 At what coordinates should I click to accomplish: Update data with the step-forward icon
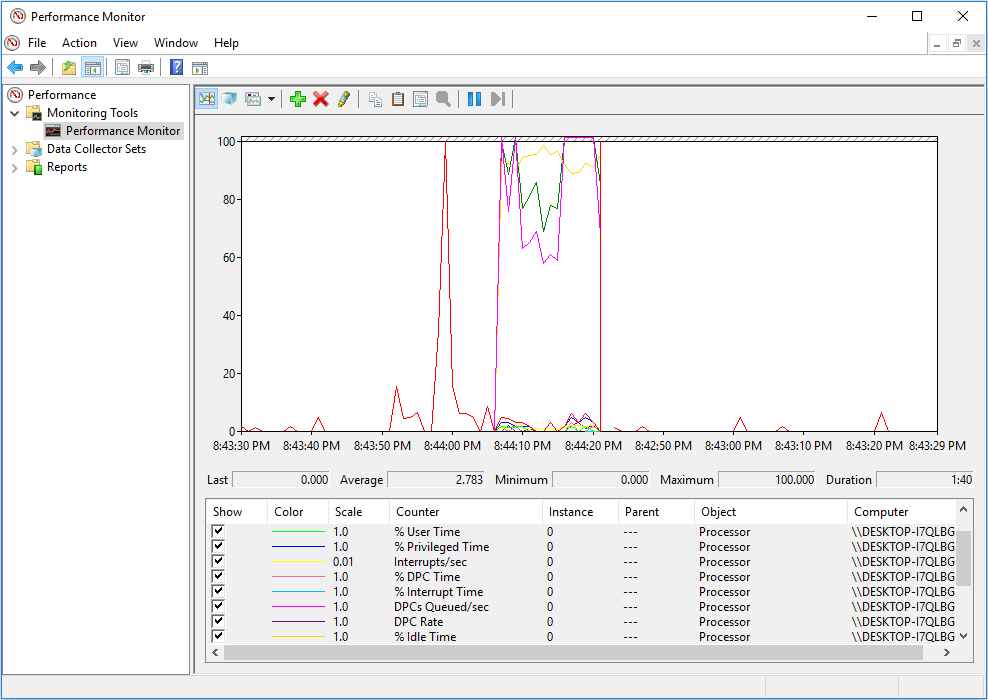click(497, 97)
